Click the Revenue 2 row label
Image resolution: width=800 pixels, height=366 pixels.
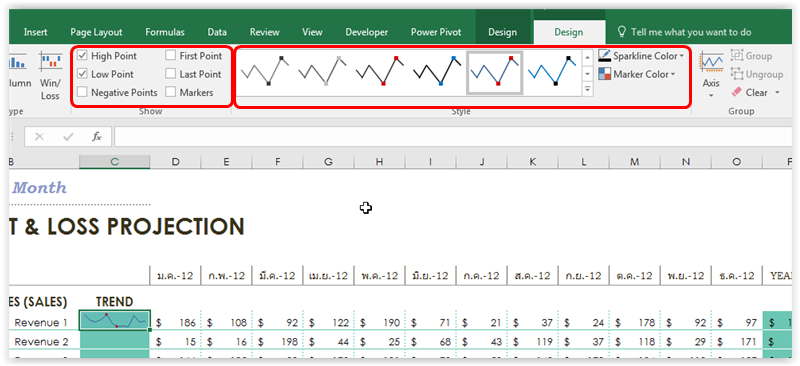[41, 341]
